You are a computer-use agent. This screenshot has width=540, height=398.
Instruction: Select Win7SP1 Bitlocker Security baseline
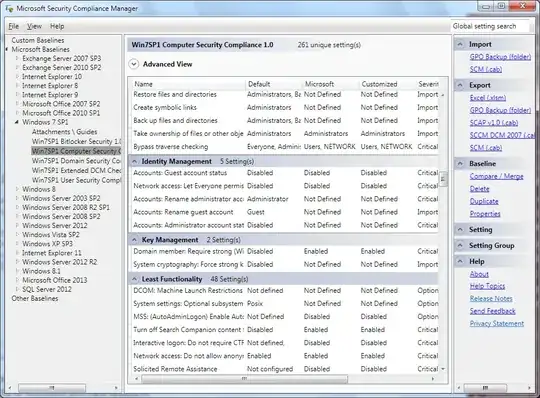coord(76,142)
